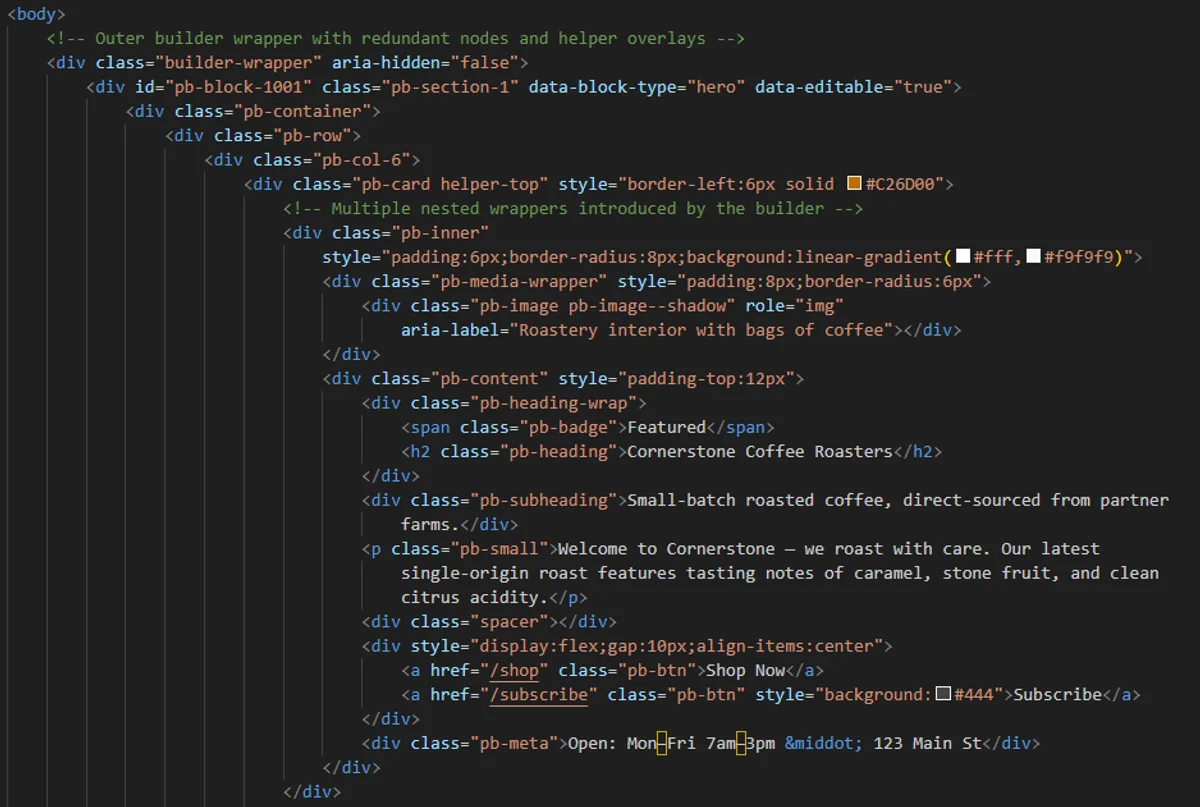This screenshot has height=807, width=1200.
Task: Place cursor inside the opening body tag
Action: [x=37, y=14]
